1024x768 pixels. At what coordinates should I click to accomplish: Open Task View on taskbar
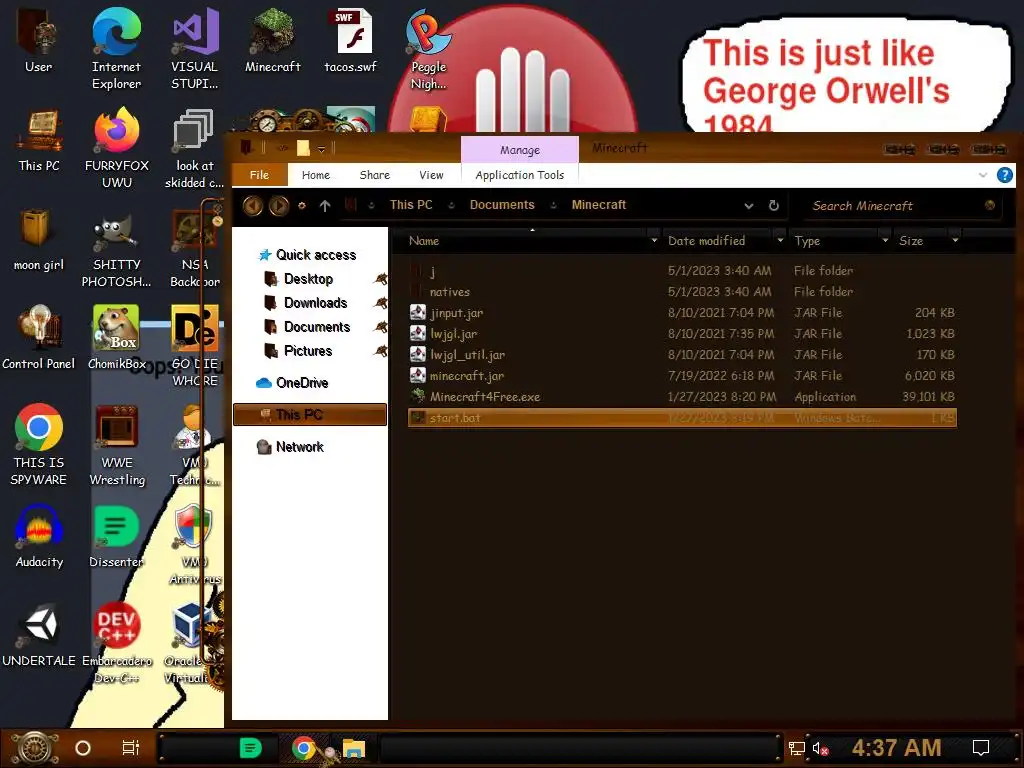pyautogui.click(x=131, y=748)
